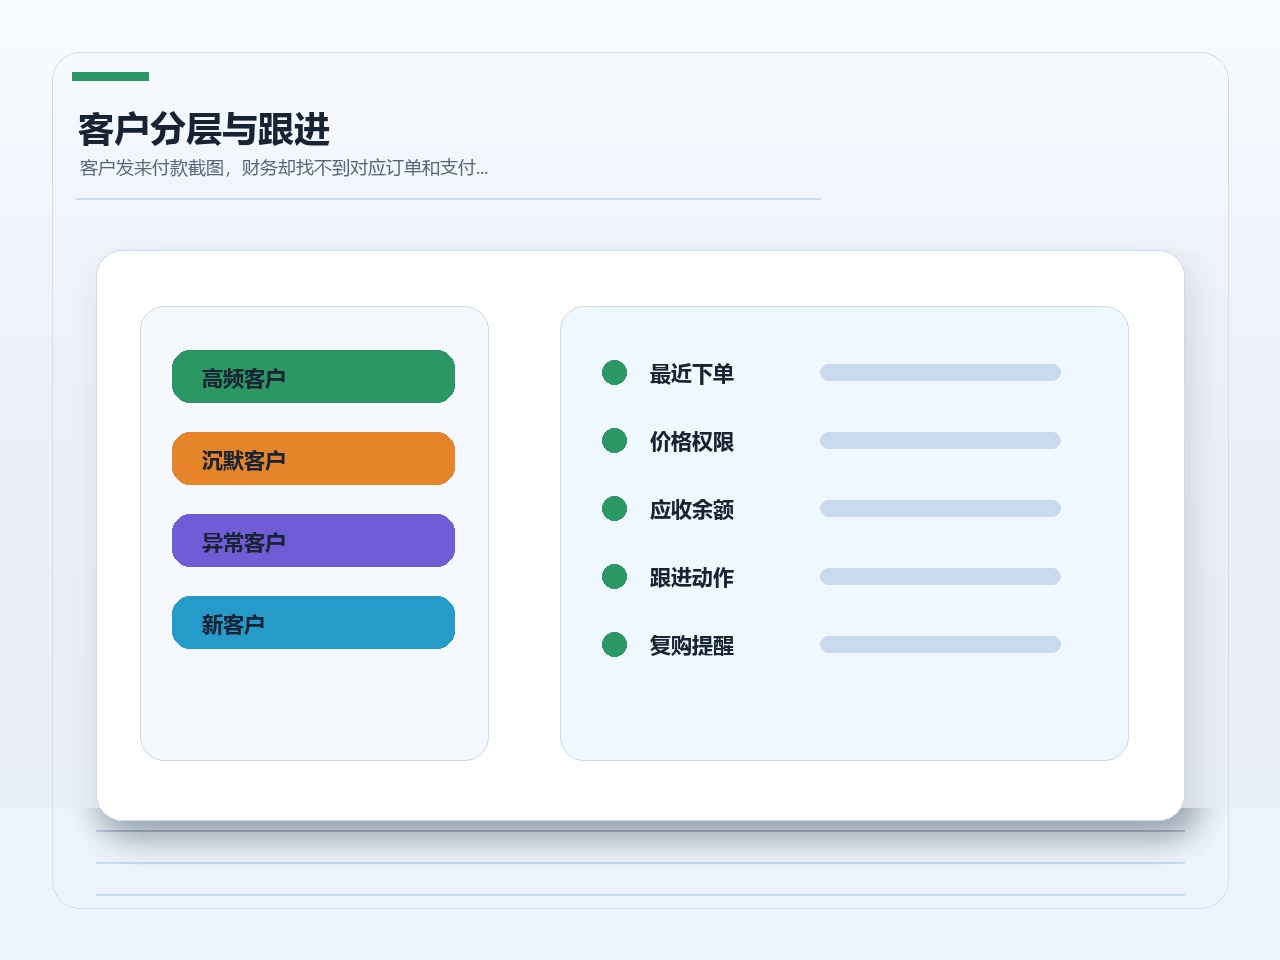1280x960 pixels.
Task: Click the green dot beside 价格权限
Action: click(x=614, y=441)
